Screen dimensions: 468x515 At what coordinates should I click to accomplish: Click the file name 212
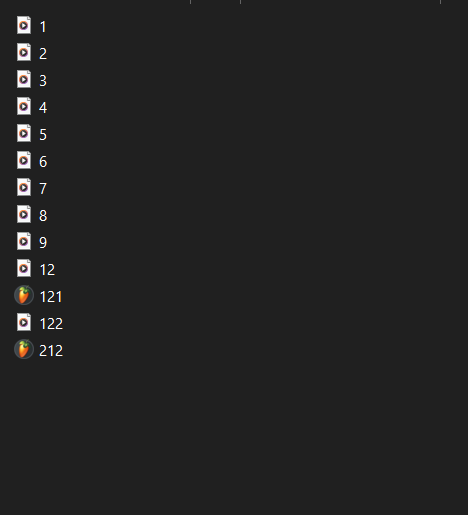(x=51, y=351)
